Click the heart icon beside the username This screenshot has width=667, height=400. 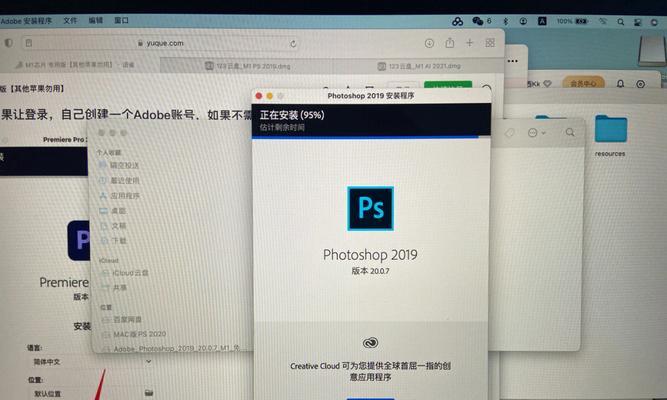547,84
